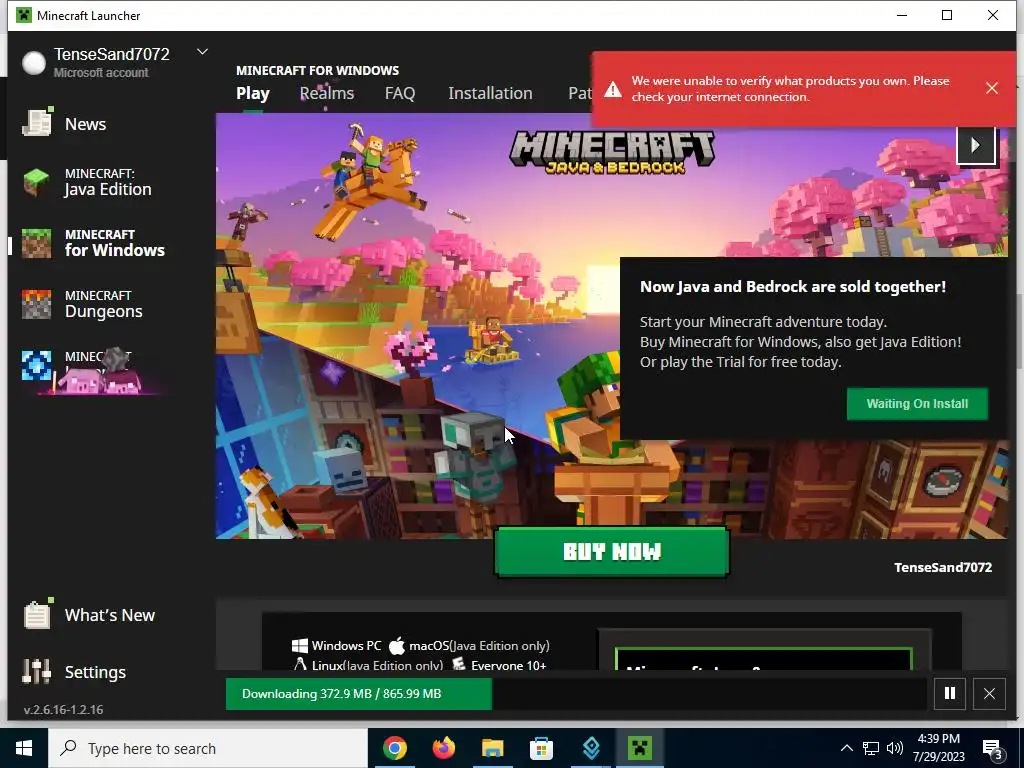Advance the banner with the next arrow
Screen dimensions: 1024x768
(x=975, y=145)
